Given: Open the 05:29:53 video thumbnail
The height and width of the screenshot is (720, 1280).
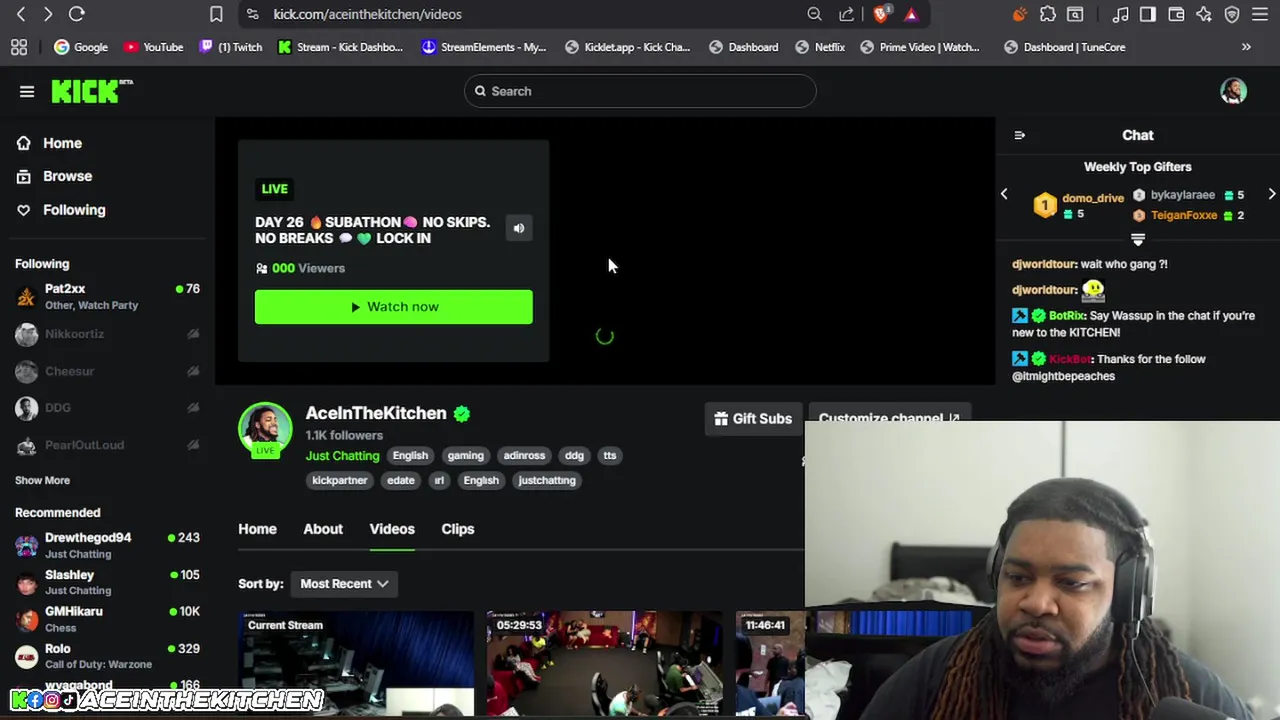Looking at the screenshot, I should tap(604, 664).
